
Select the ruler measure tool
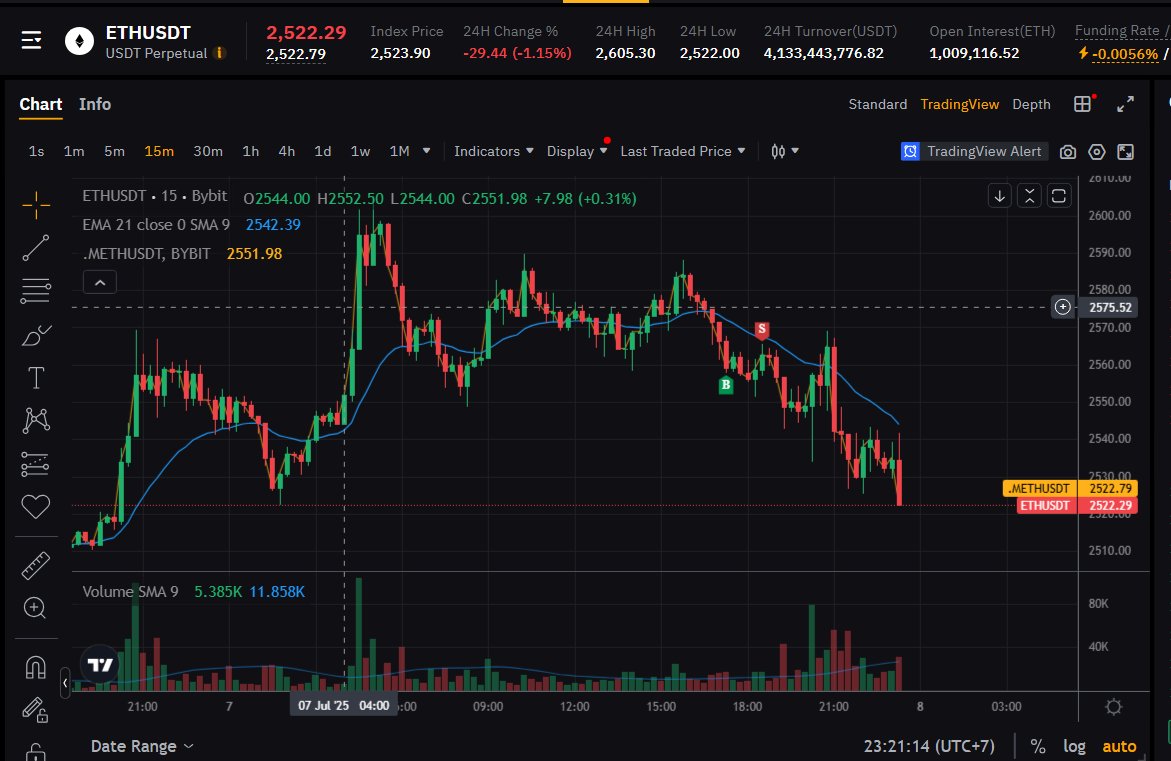pos(35,566)
